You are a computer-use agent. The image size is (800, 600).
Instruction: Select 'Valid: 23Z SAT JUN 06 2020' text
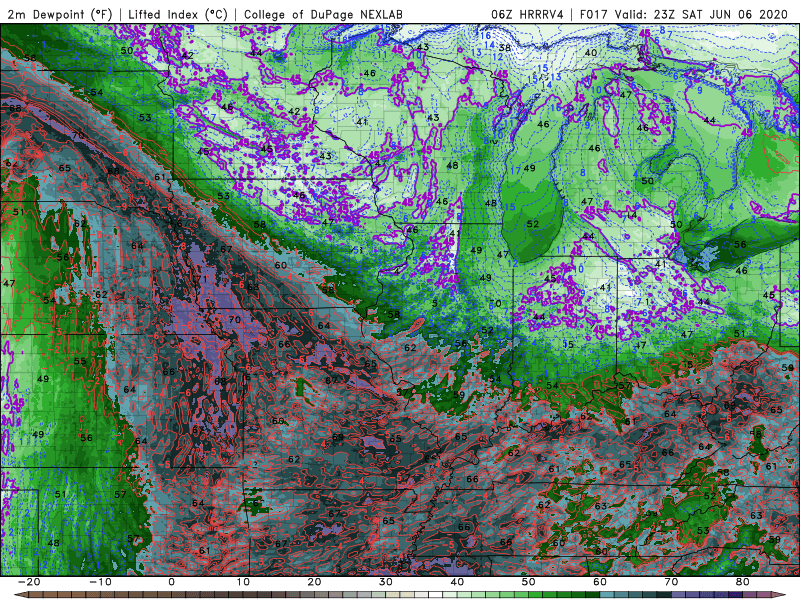tap(702, 14)
